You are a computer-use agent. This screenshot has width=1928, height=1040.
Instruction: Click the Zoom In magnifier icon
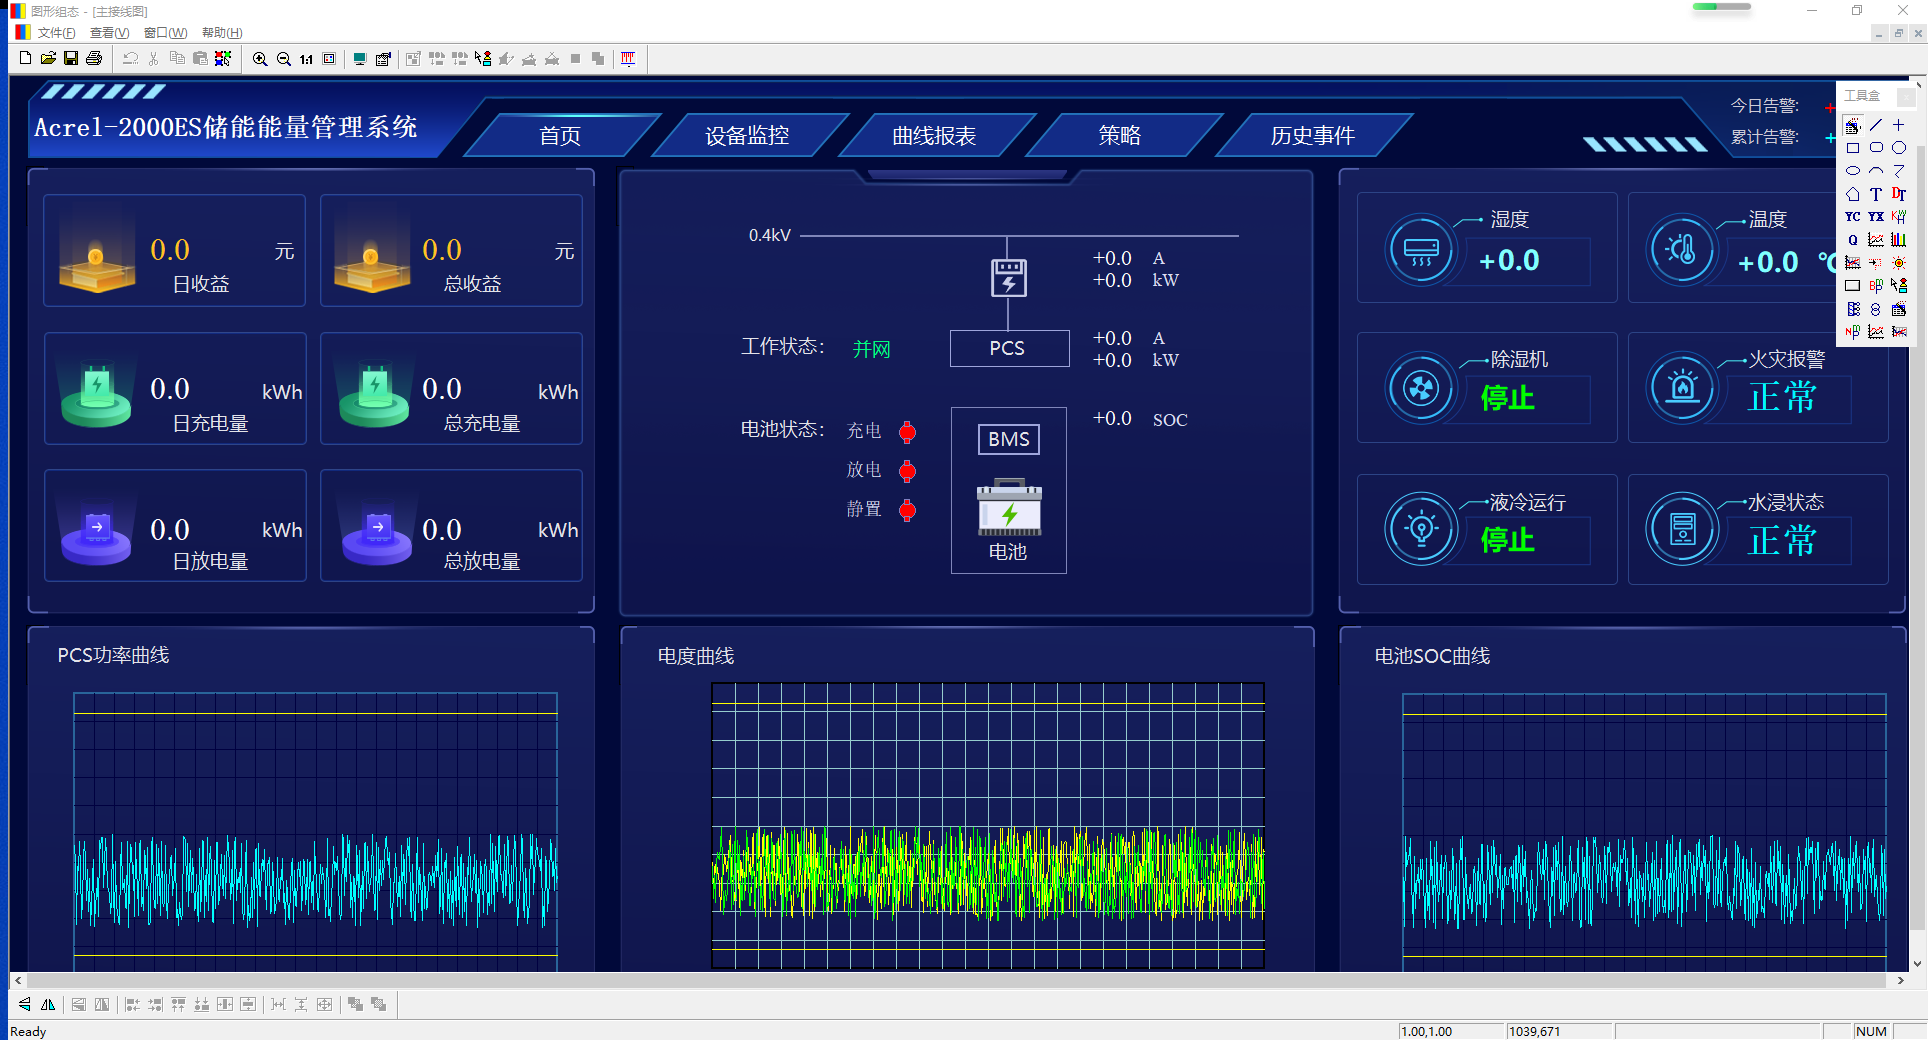pos(260,59)
